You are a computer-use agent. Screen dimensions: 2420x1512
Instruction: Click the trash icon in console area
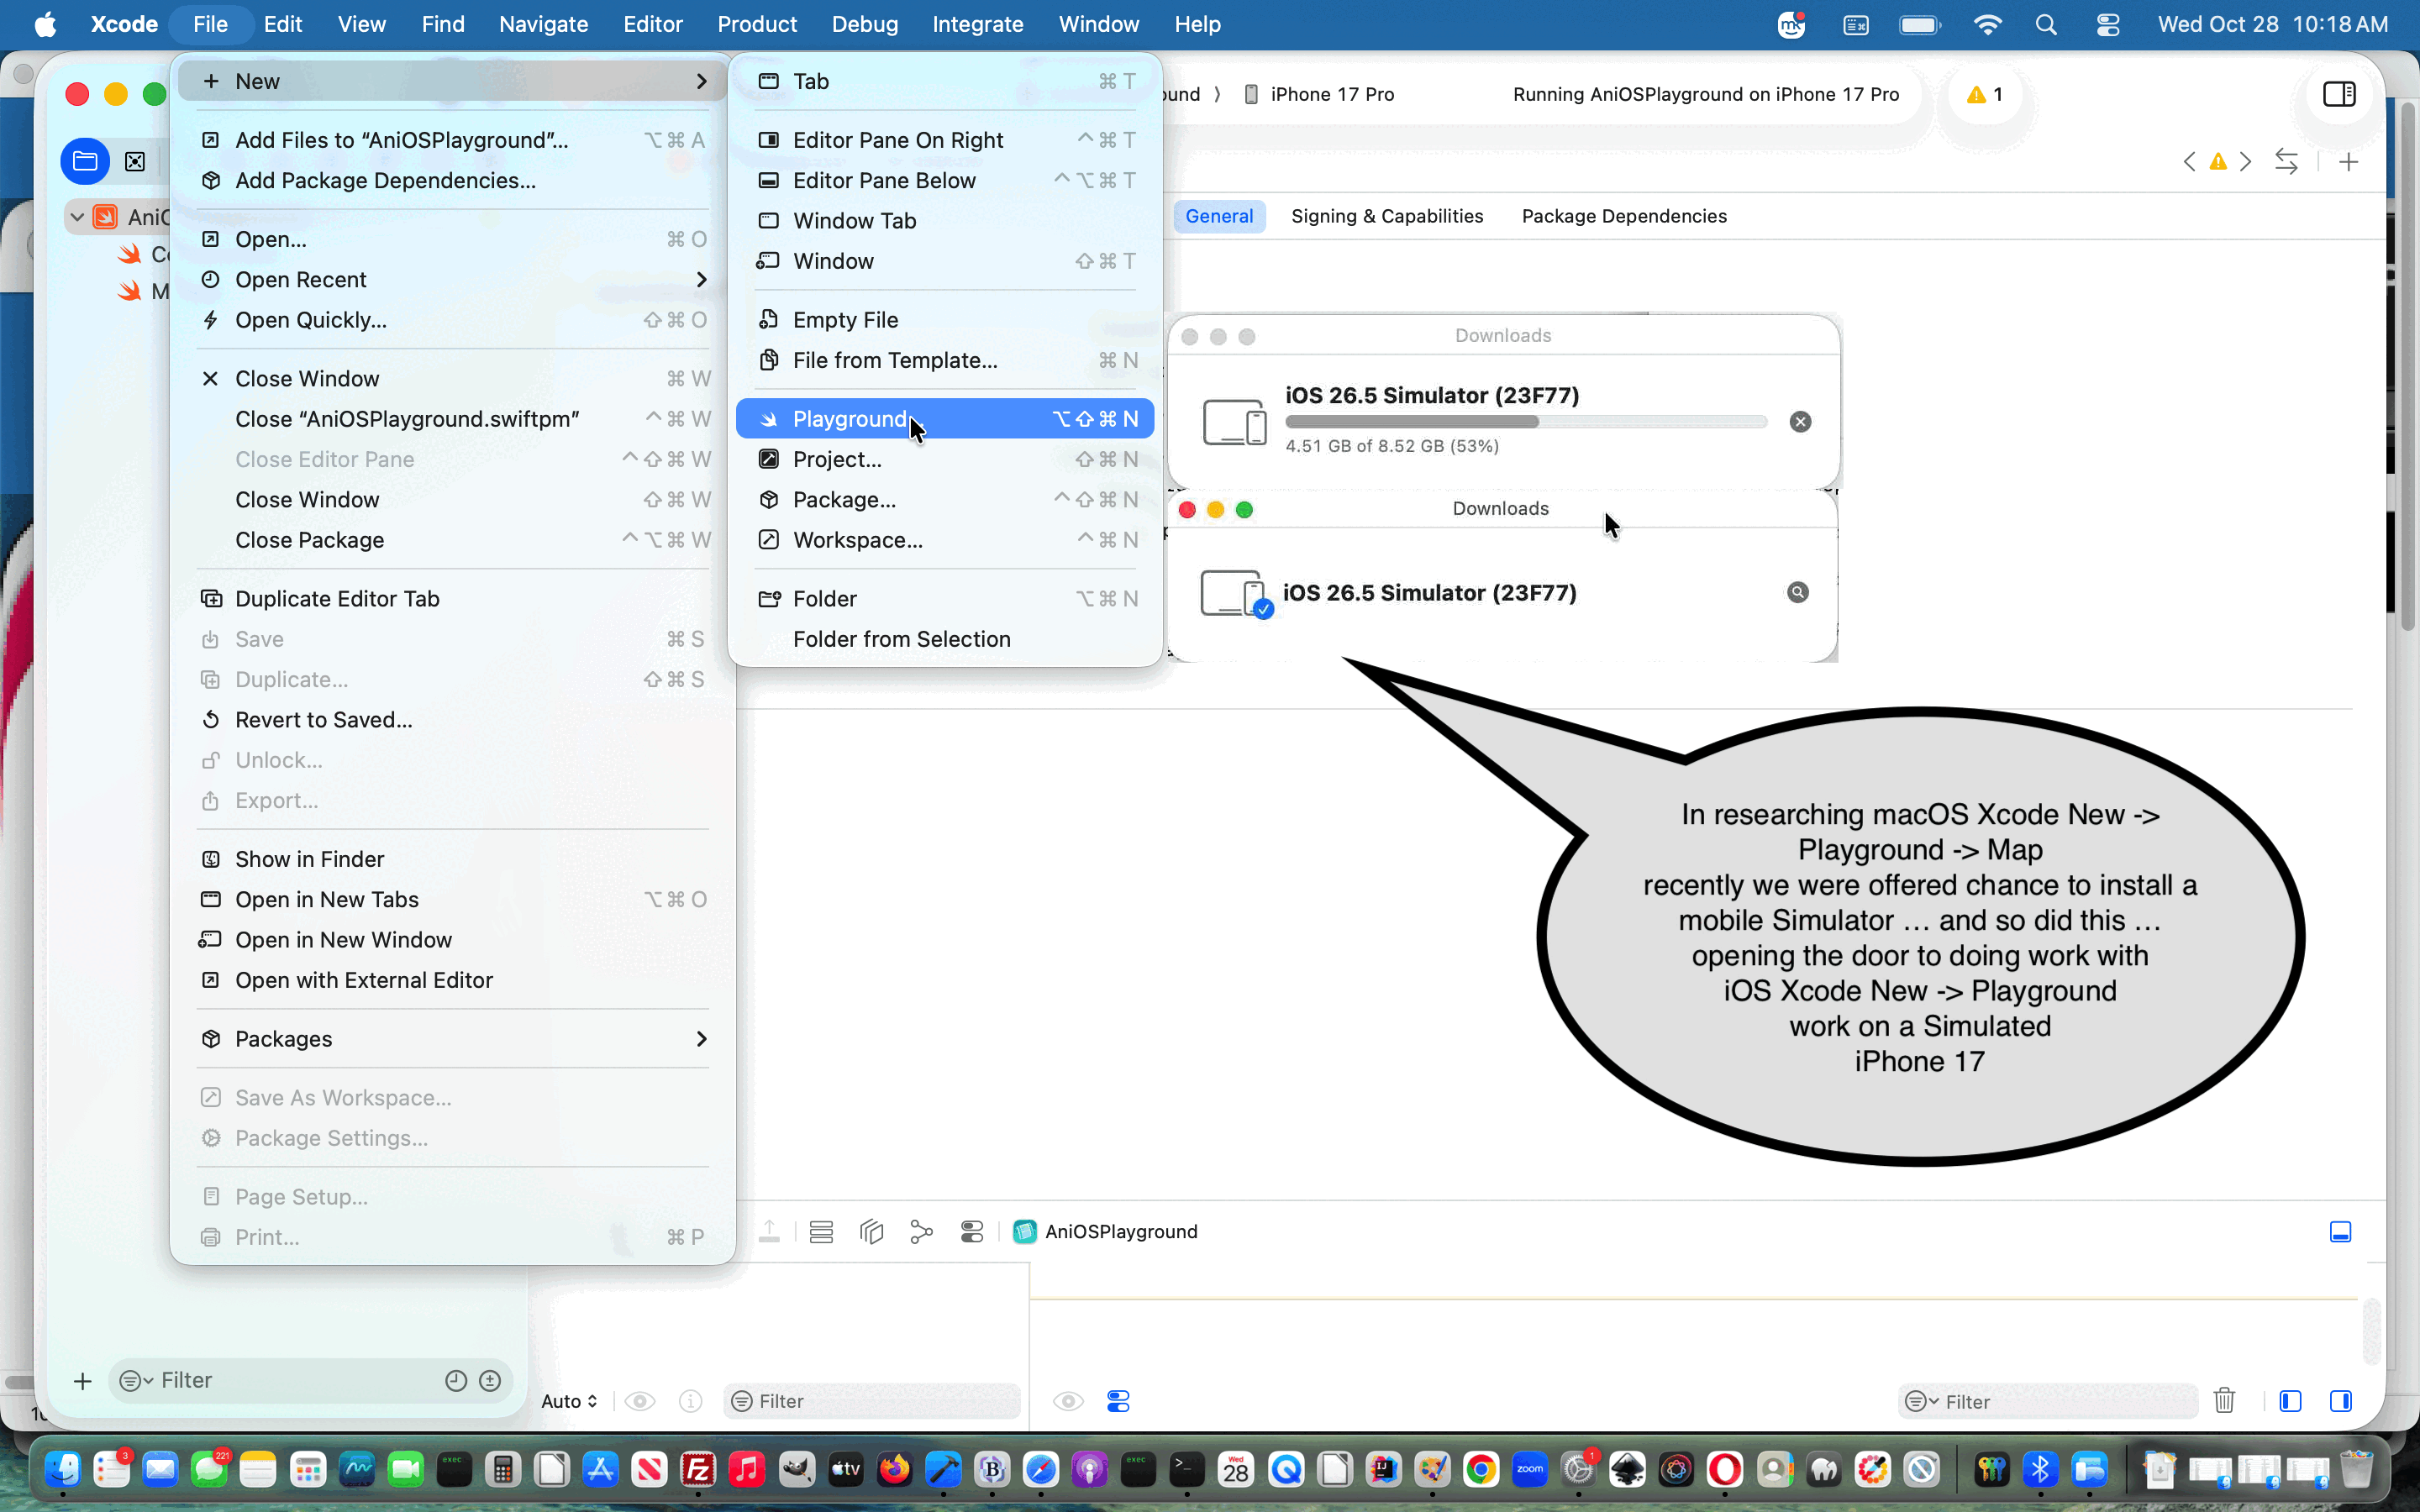(x=2224, y=1400)
